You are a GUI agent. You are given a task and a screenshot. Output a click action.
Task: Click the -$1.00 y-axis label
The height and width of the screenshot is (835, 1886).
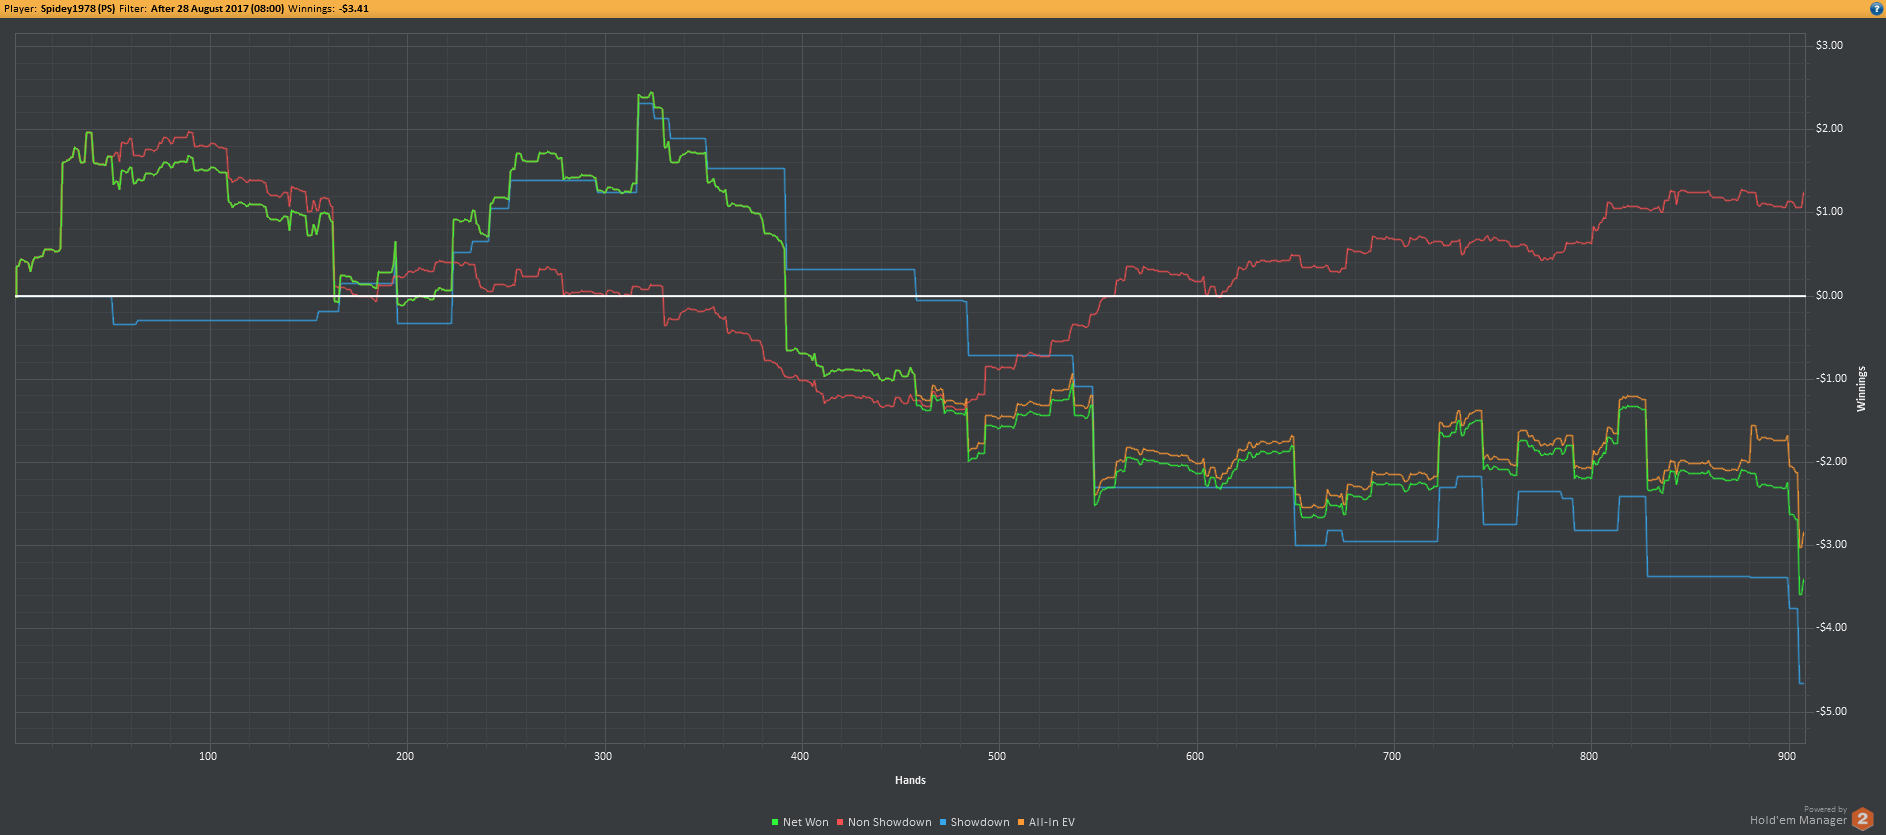[1831, 378]
